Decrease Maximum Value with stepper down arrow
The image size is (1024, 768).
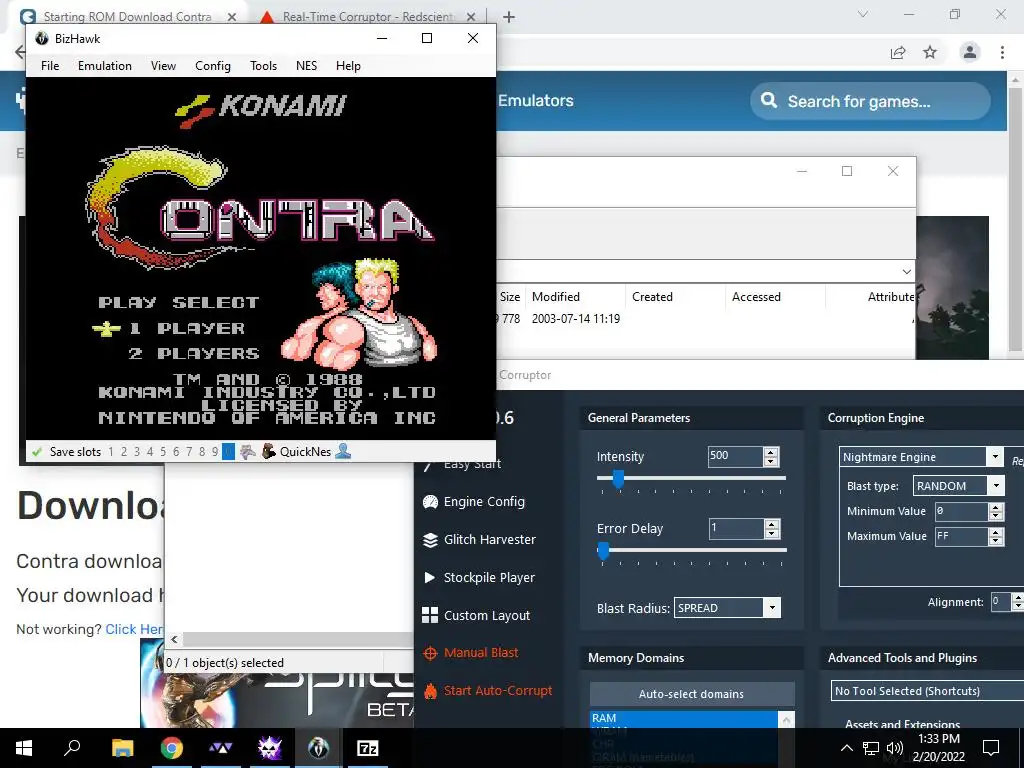[995, 541]
